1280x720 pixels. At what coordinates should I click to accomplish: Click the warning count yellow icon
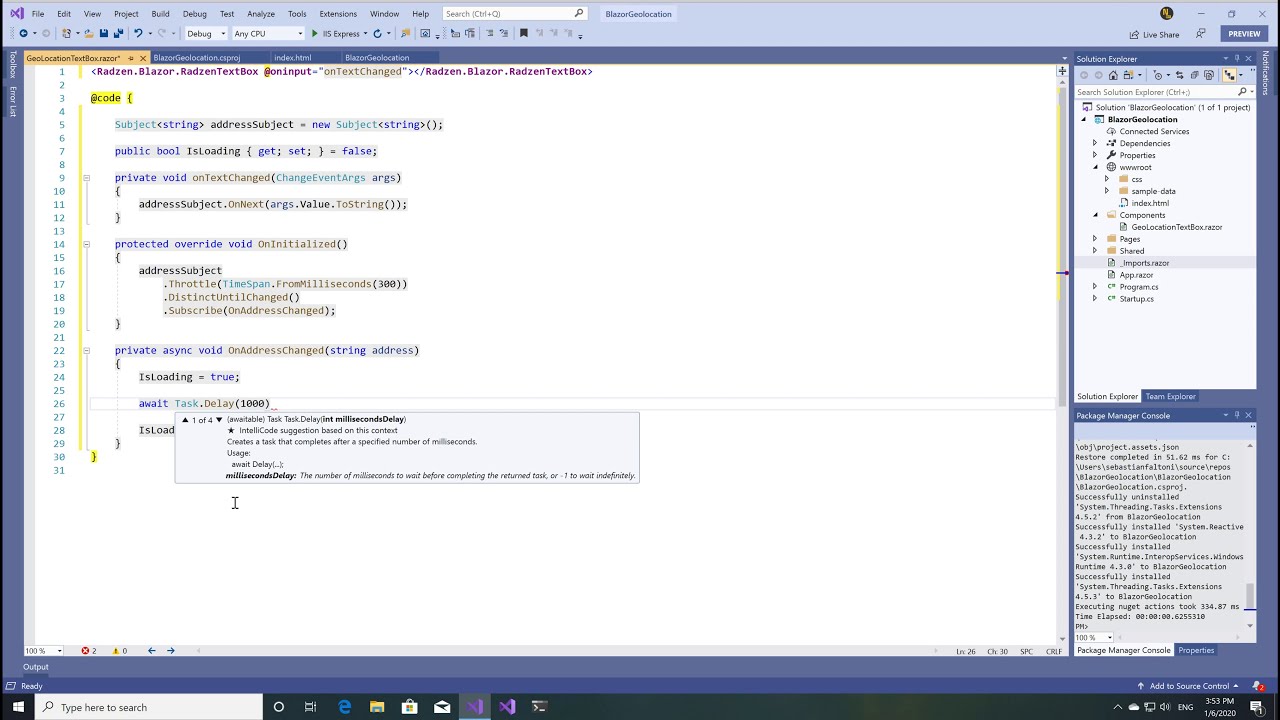click(x=115, y=651)
